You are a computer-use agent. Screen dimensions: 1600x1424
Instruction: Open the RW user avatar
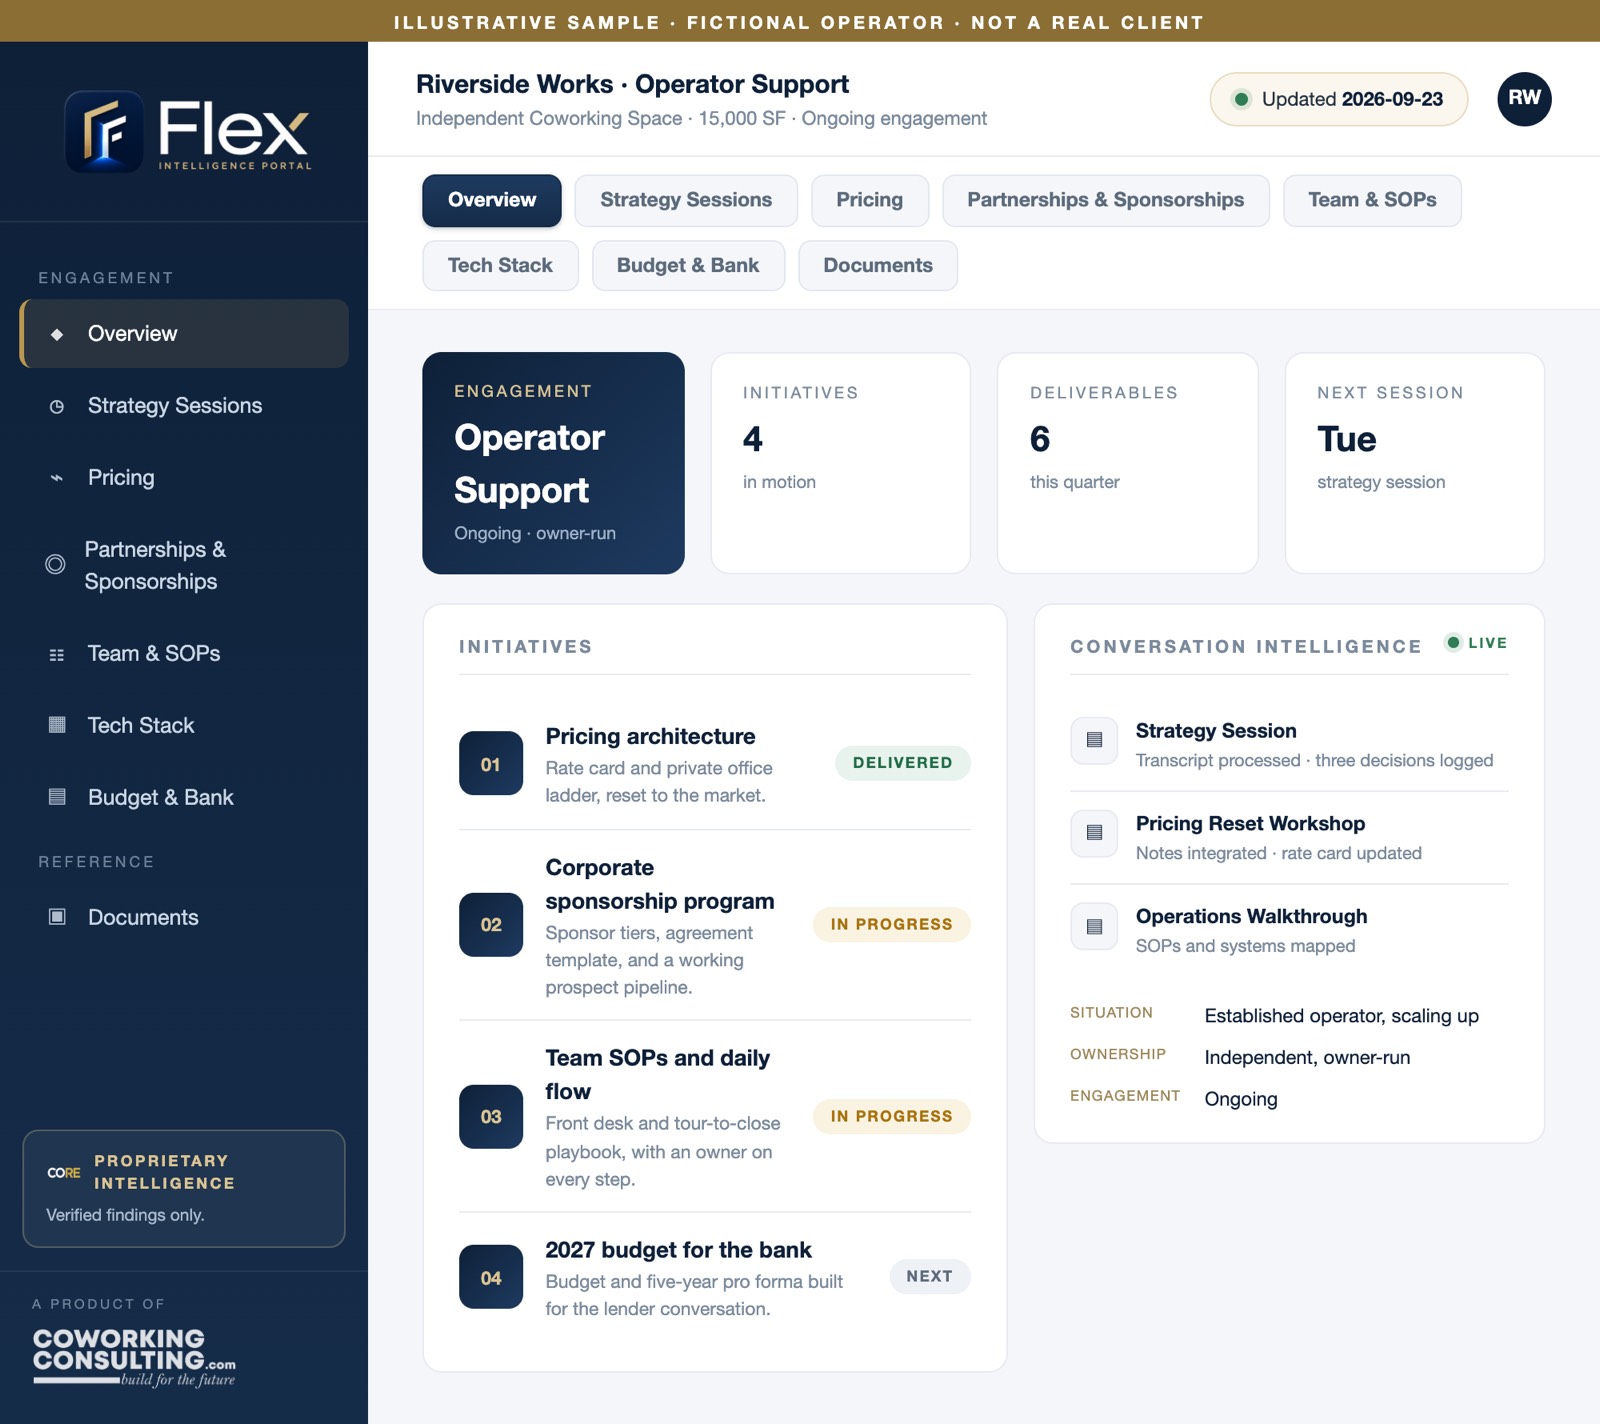pyautogui.click(x=1524, y=99)
